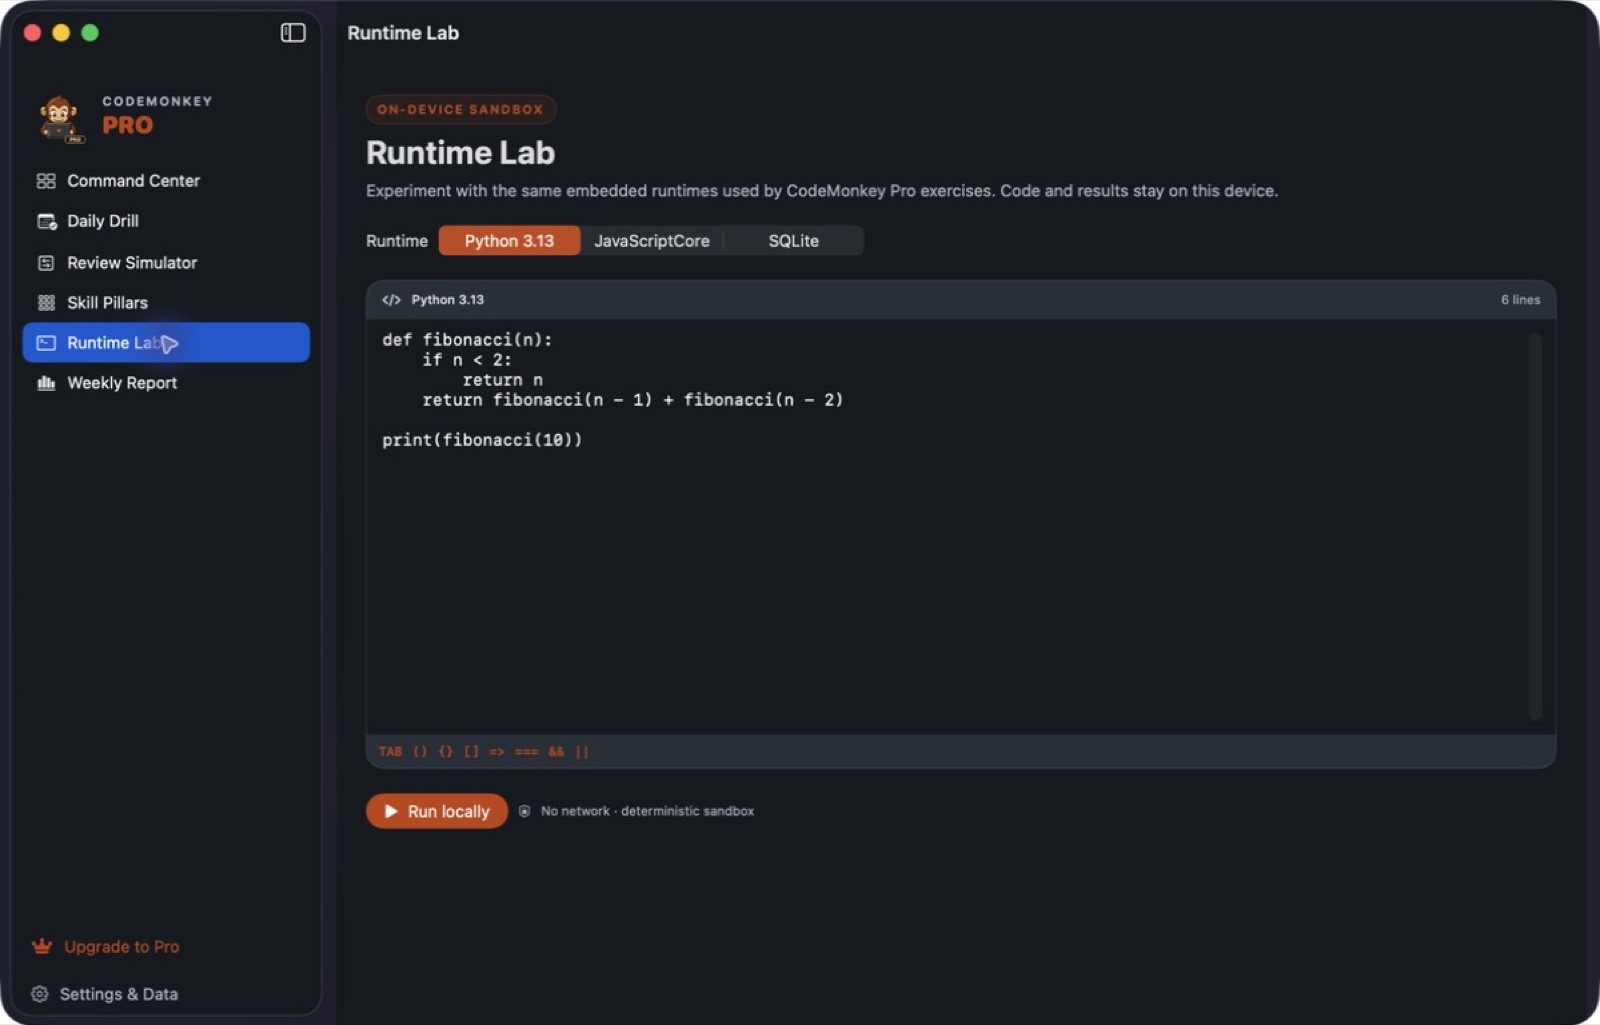Insert a tab using the TAB key button

tap(390, 752)
